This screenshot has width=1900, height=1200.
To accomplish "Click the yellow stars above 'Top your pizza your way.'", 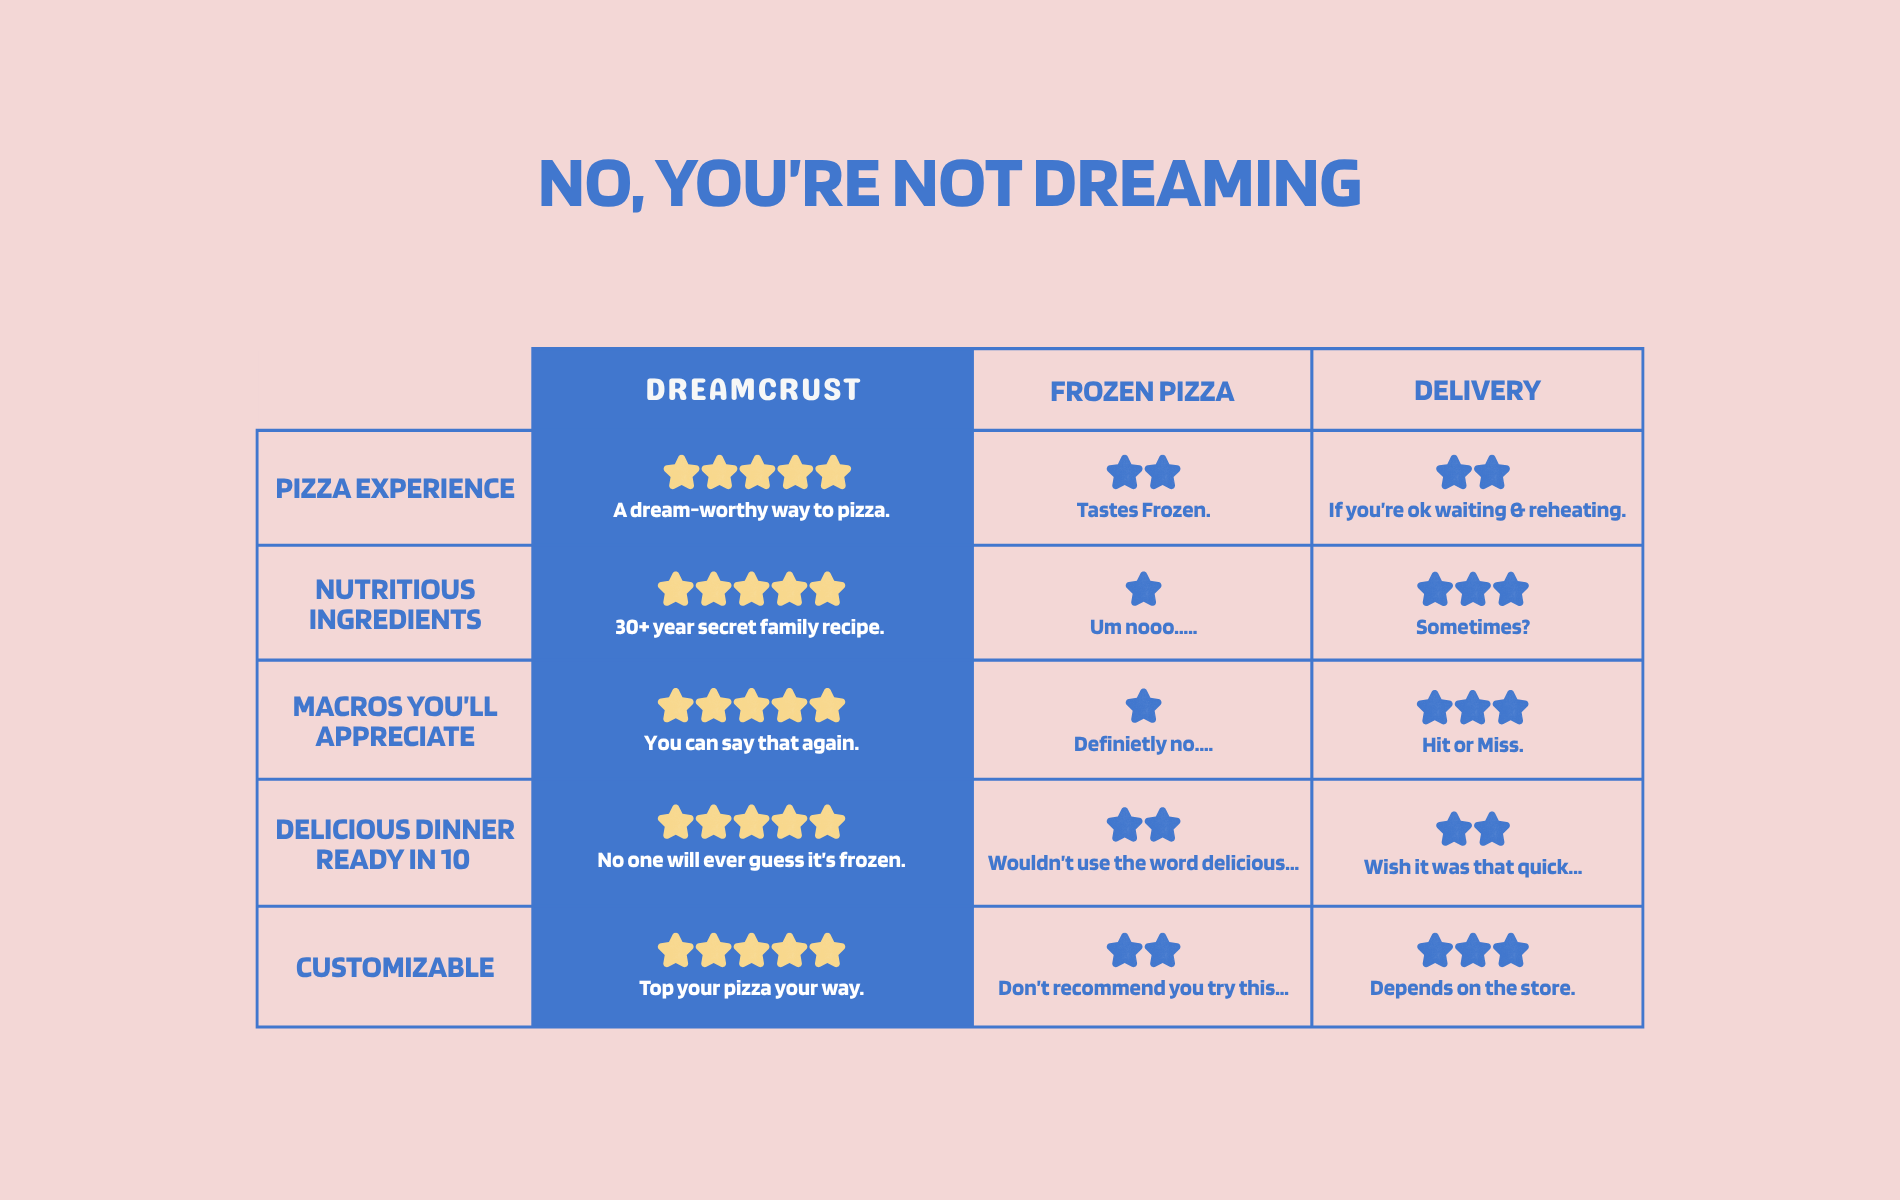I will [x=751, y=951].
